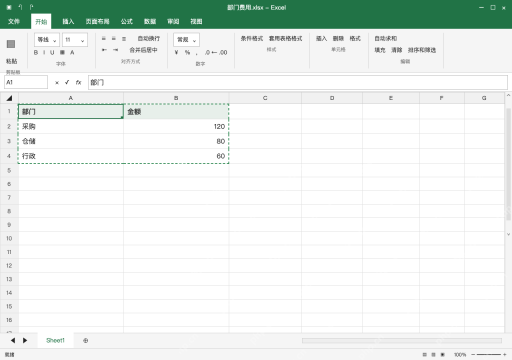Switch to the 公式 formulas tab

[x=127, y=21]
